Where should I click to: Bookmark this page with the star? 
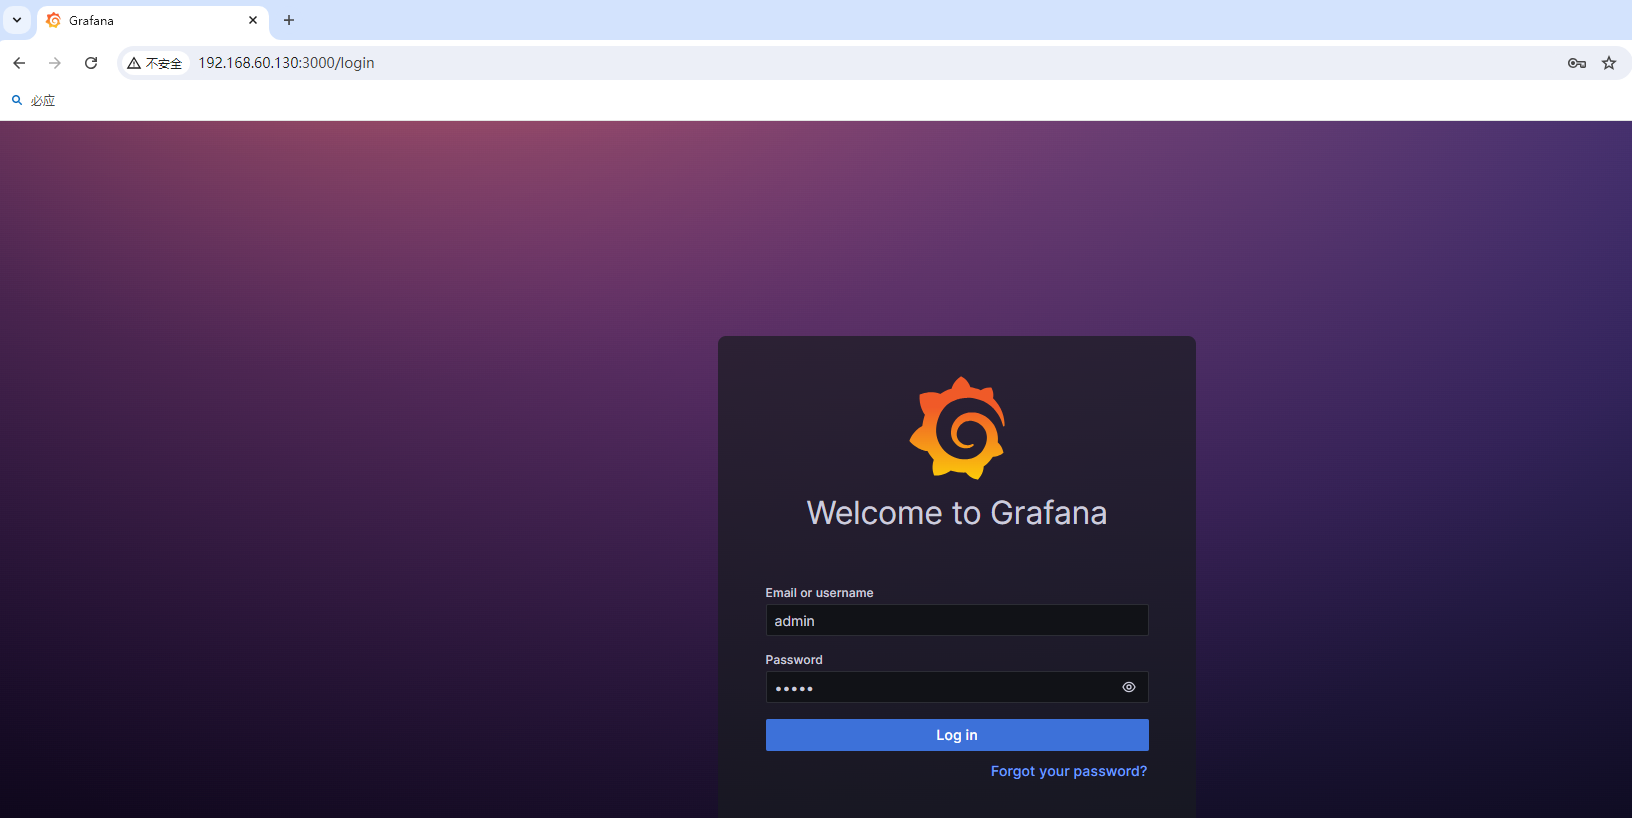(1609, 63)
